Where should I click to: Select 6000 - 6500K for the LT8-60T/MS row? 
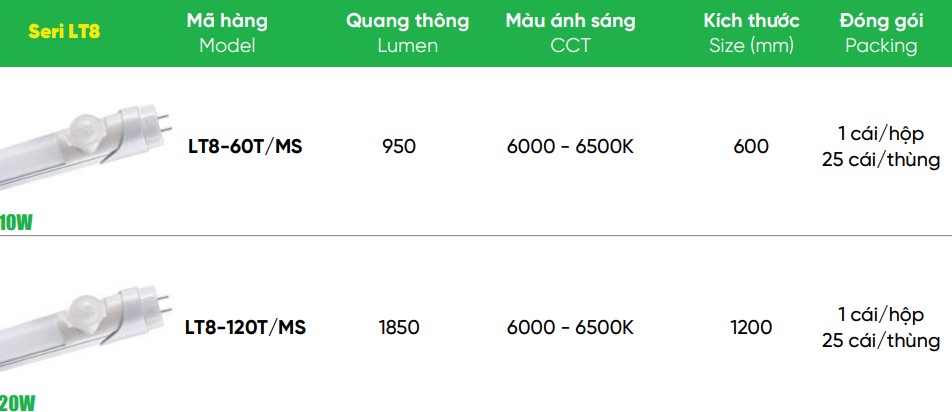(570, 147)
